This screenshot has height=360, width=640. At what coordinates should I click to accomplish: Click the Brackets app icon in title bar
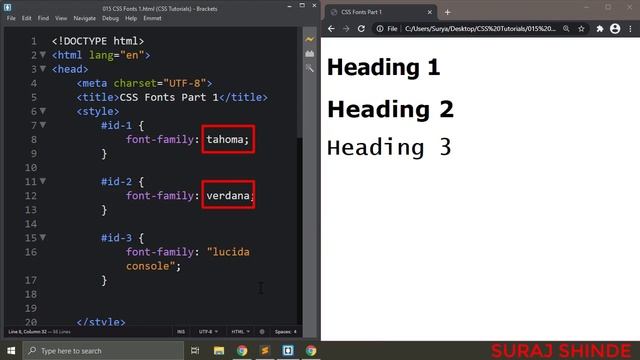point(7,7)
